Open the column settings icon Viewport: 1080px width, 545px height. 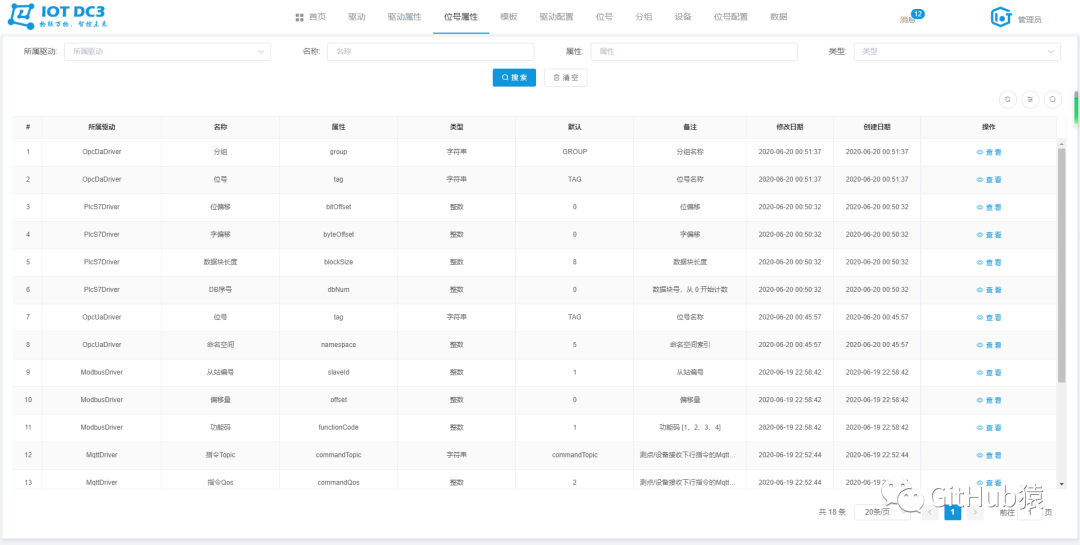coord(1030,100)
